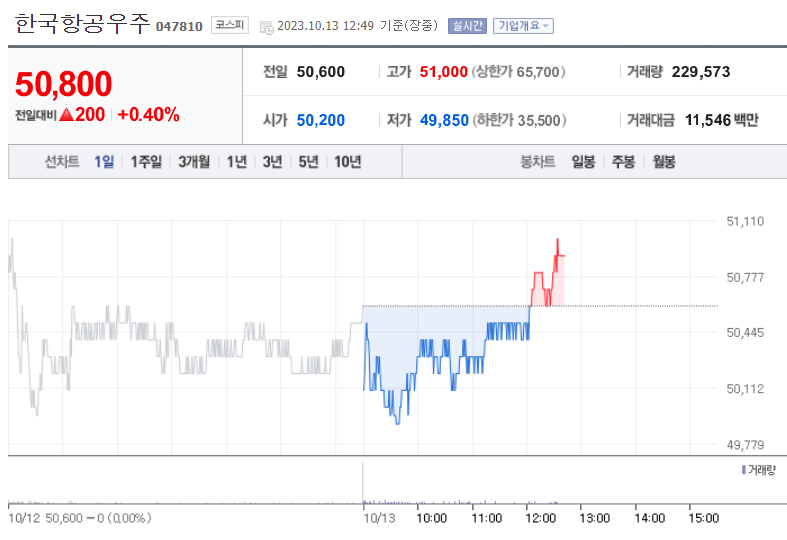Image resolution: width=787 pixels, height=540 pixels.
Task: Click the 실시간 button
Action: click(467, 26)
